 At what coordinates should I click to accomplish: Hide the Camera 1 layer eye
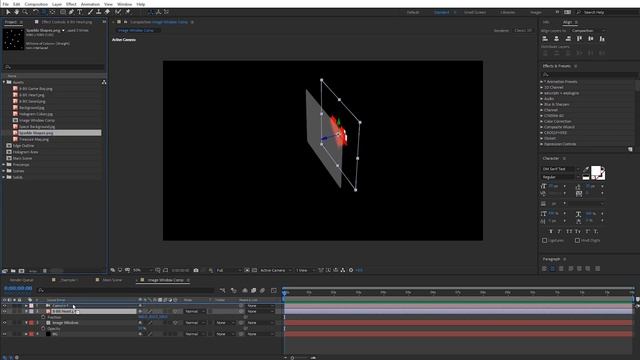[x=4, y=306]
